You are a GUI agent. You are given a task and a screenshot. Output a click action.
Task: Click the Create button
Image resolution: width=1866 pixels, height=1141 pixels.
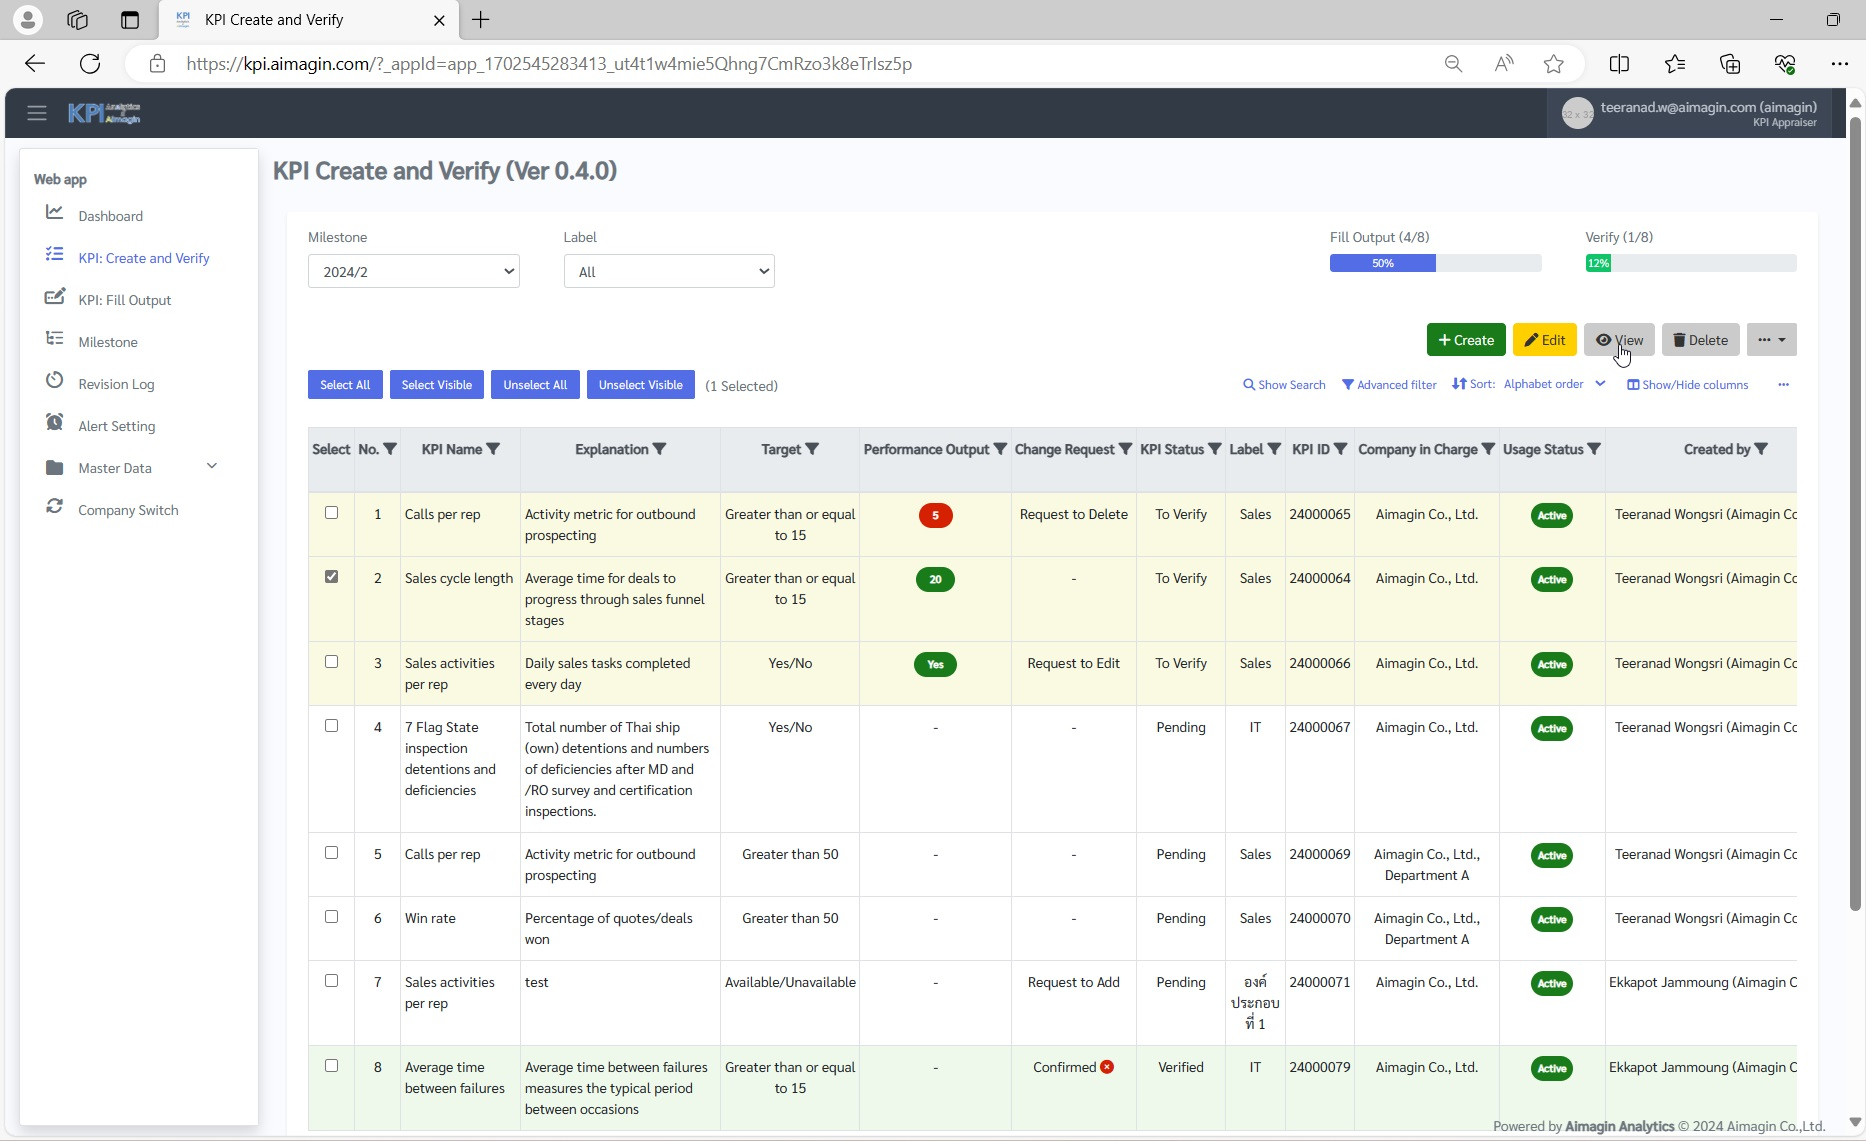[x=1465, y=339]
